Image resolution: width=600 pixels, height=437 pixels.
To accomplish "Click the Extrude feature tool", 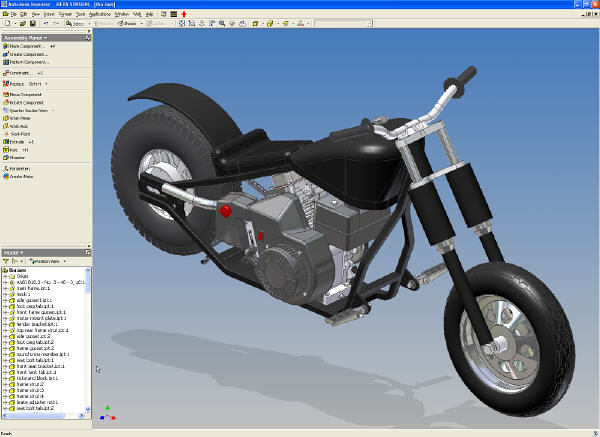I will (18, 142).
